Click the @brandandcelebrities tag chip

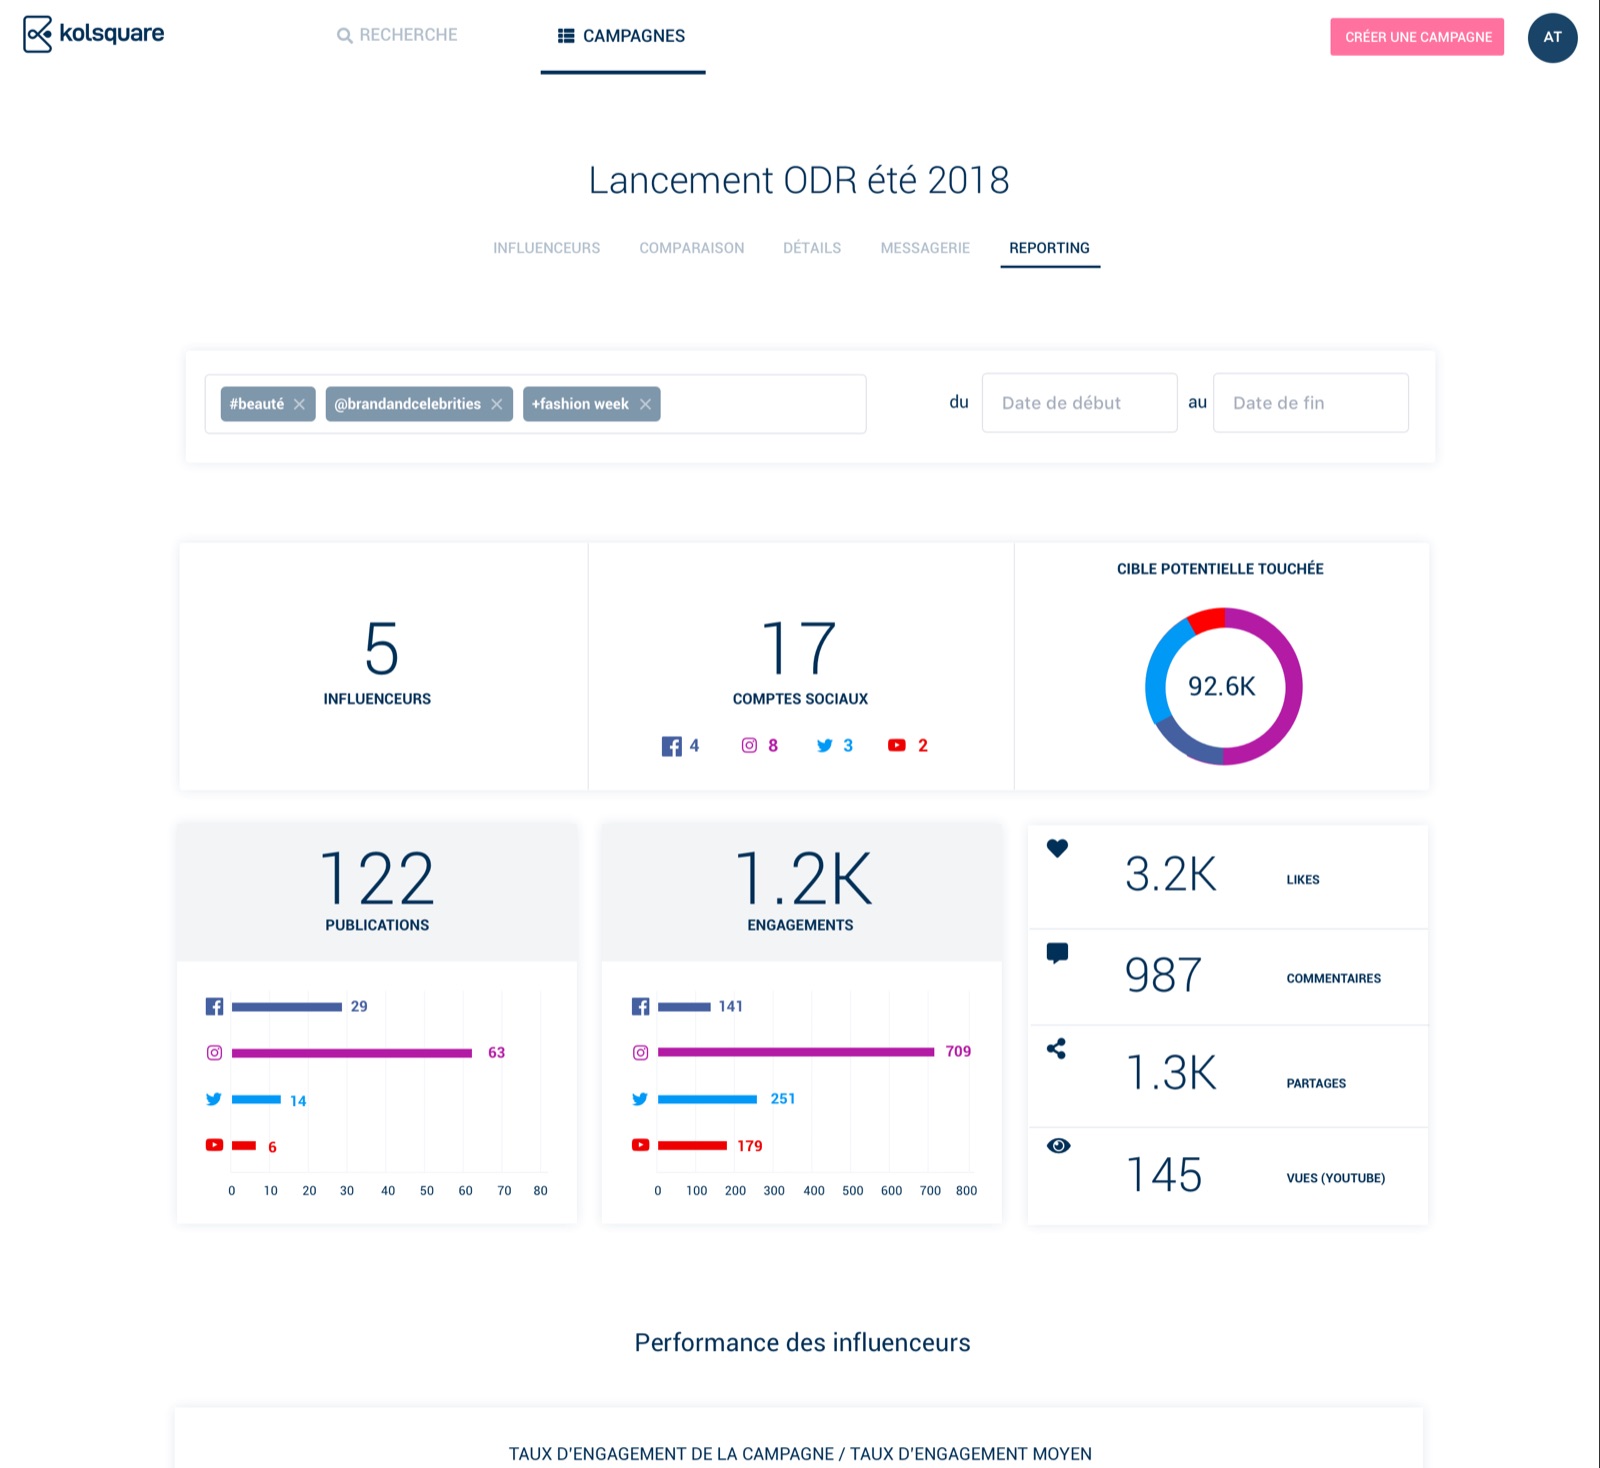click(418, 404)
